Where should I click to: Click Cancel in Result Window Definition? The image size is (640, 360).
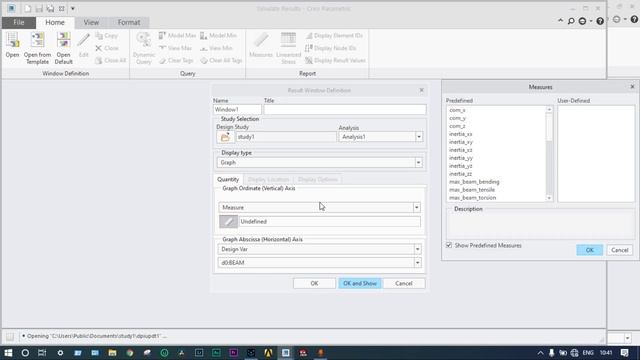point(404,283)
